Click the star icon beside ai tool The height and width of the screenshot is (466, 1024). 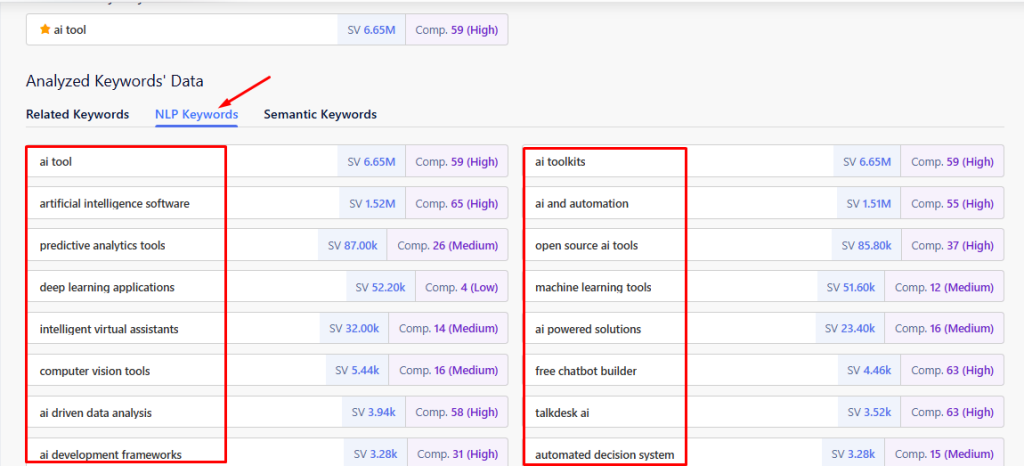[x=44, y=30]
